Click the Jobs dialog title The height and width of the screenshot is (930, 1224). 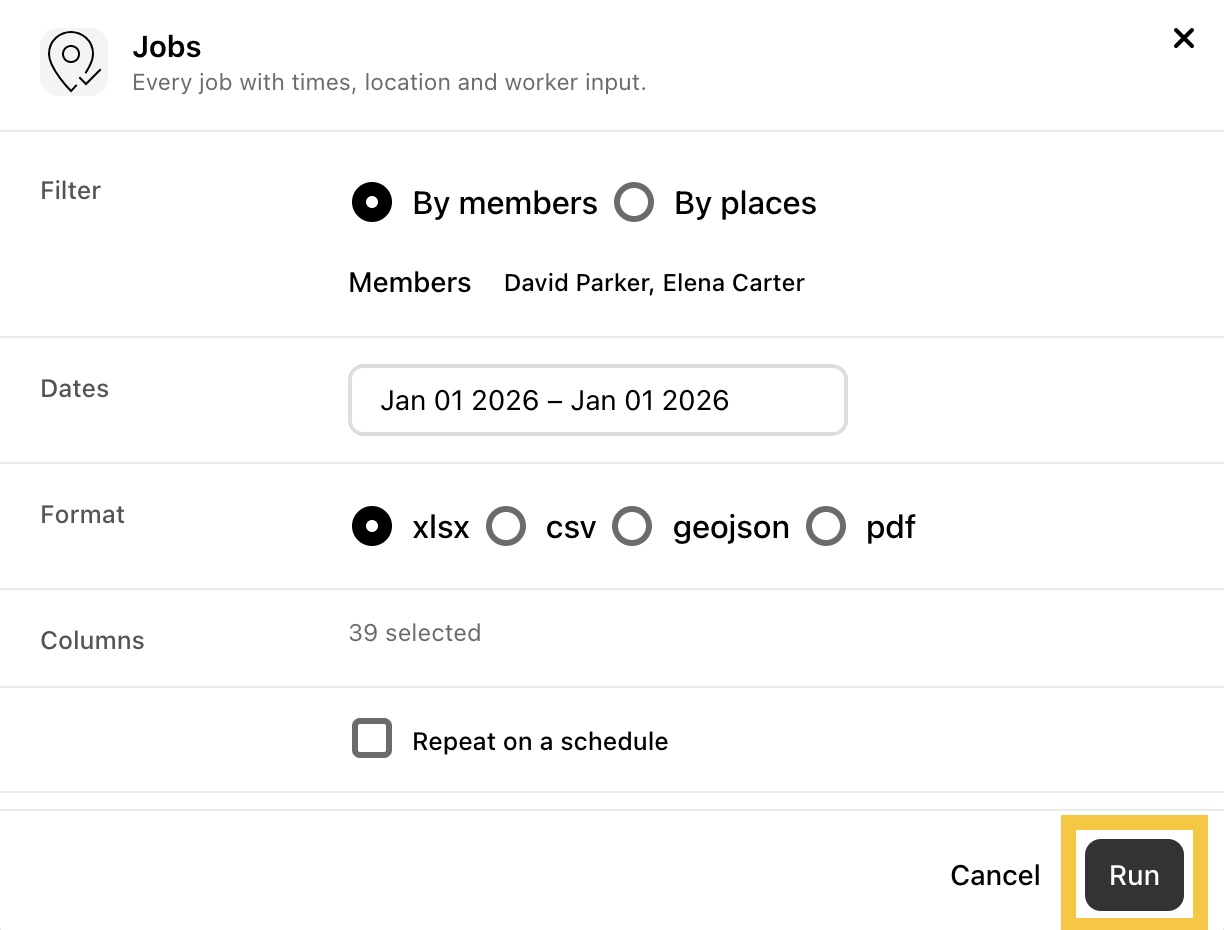167,47
